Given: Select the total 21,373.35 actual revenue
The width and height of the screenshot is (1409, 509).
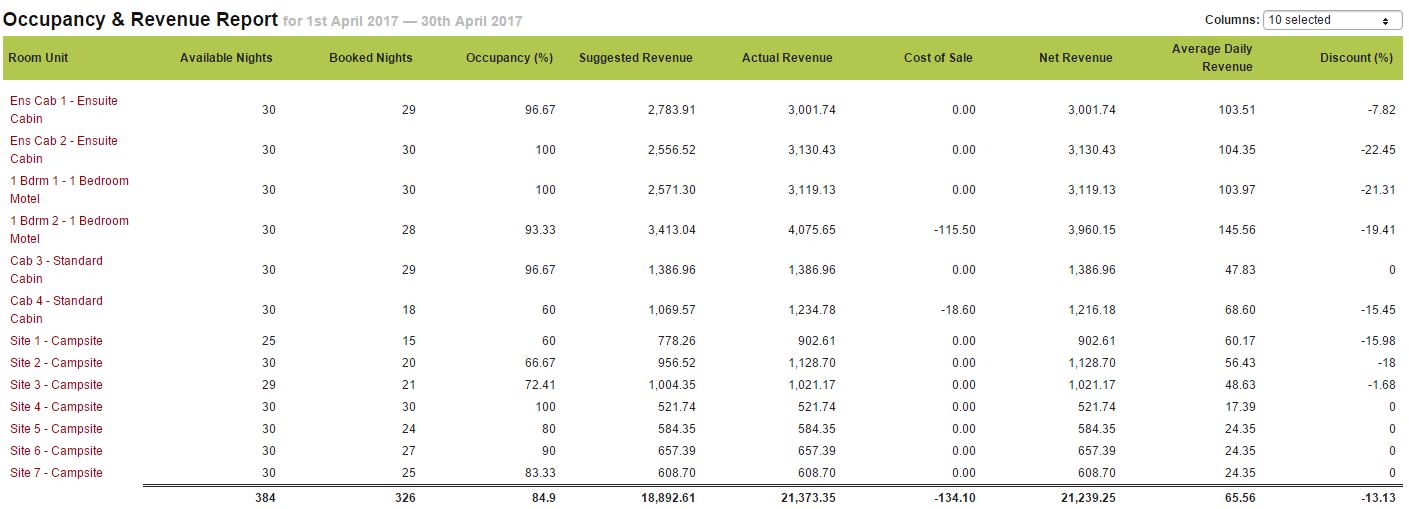Looking at the screenshot, I should (x=808, y=497).
